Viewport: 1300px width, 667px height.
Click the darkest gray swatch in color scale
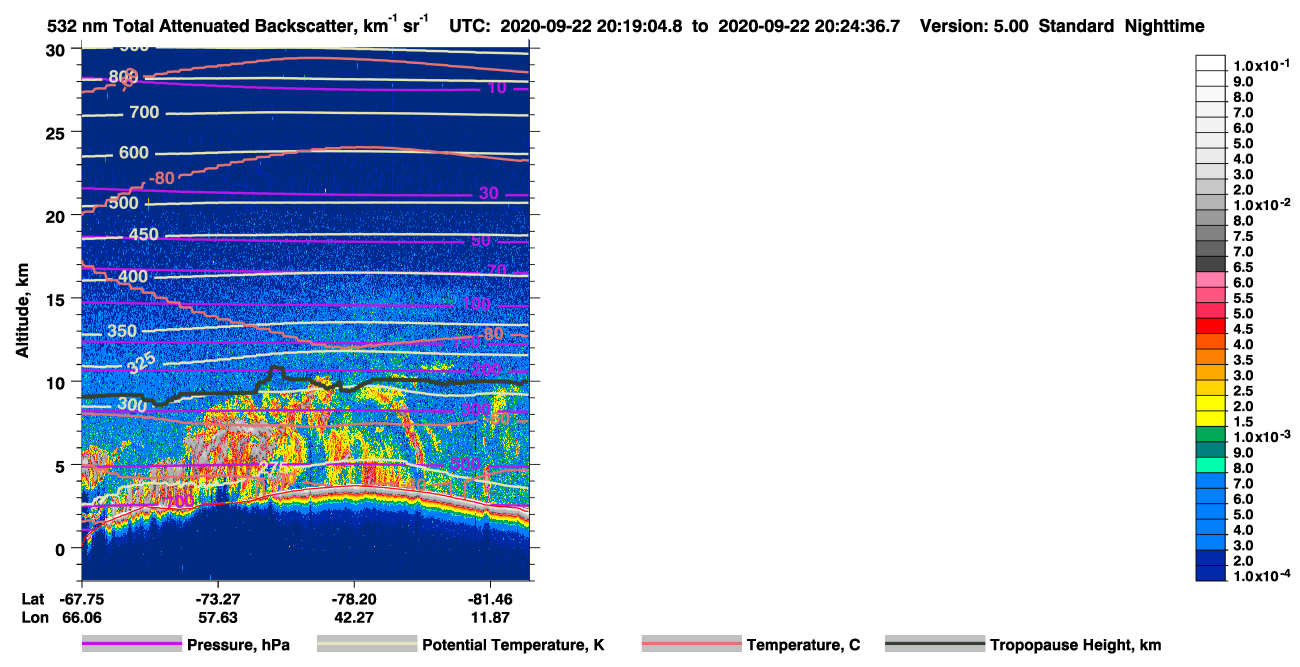pyautogui.click(x=1211, y=264)
